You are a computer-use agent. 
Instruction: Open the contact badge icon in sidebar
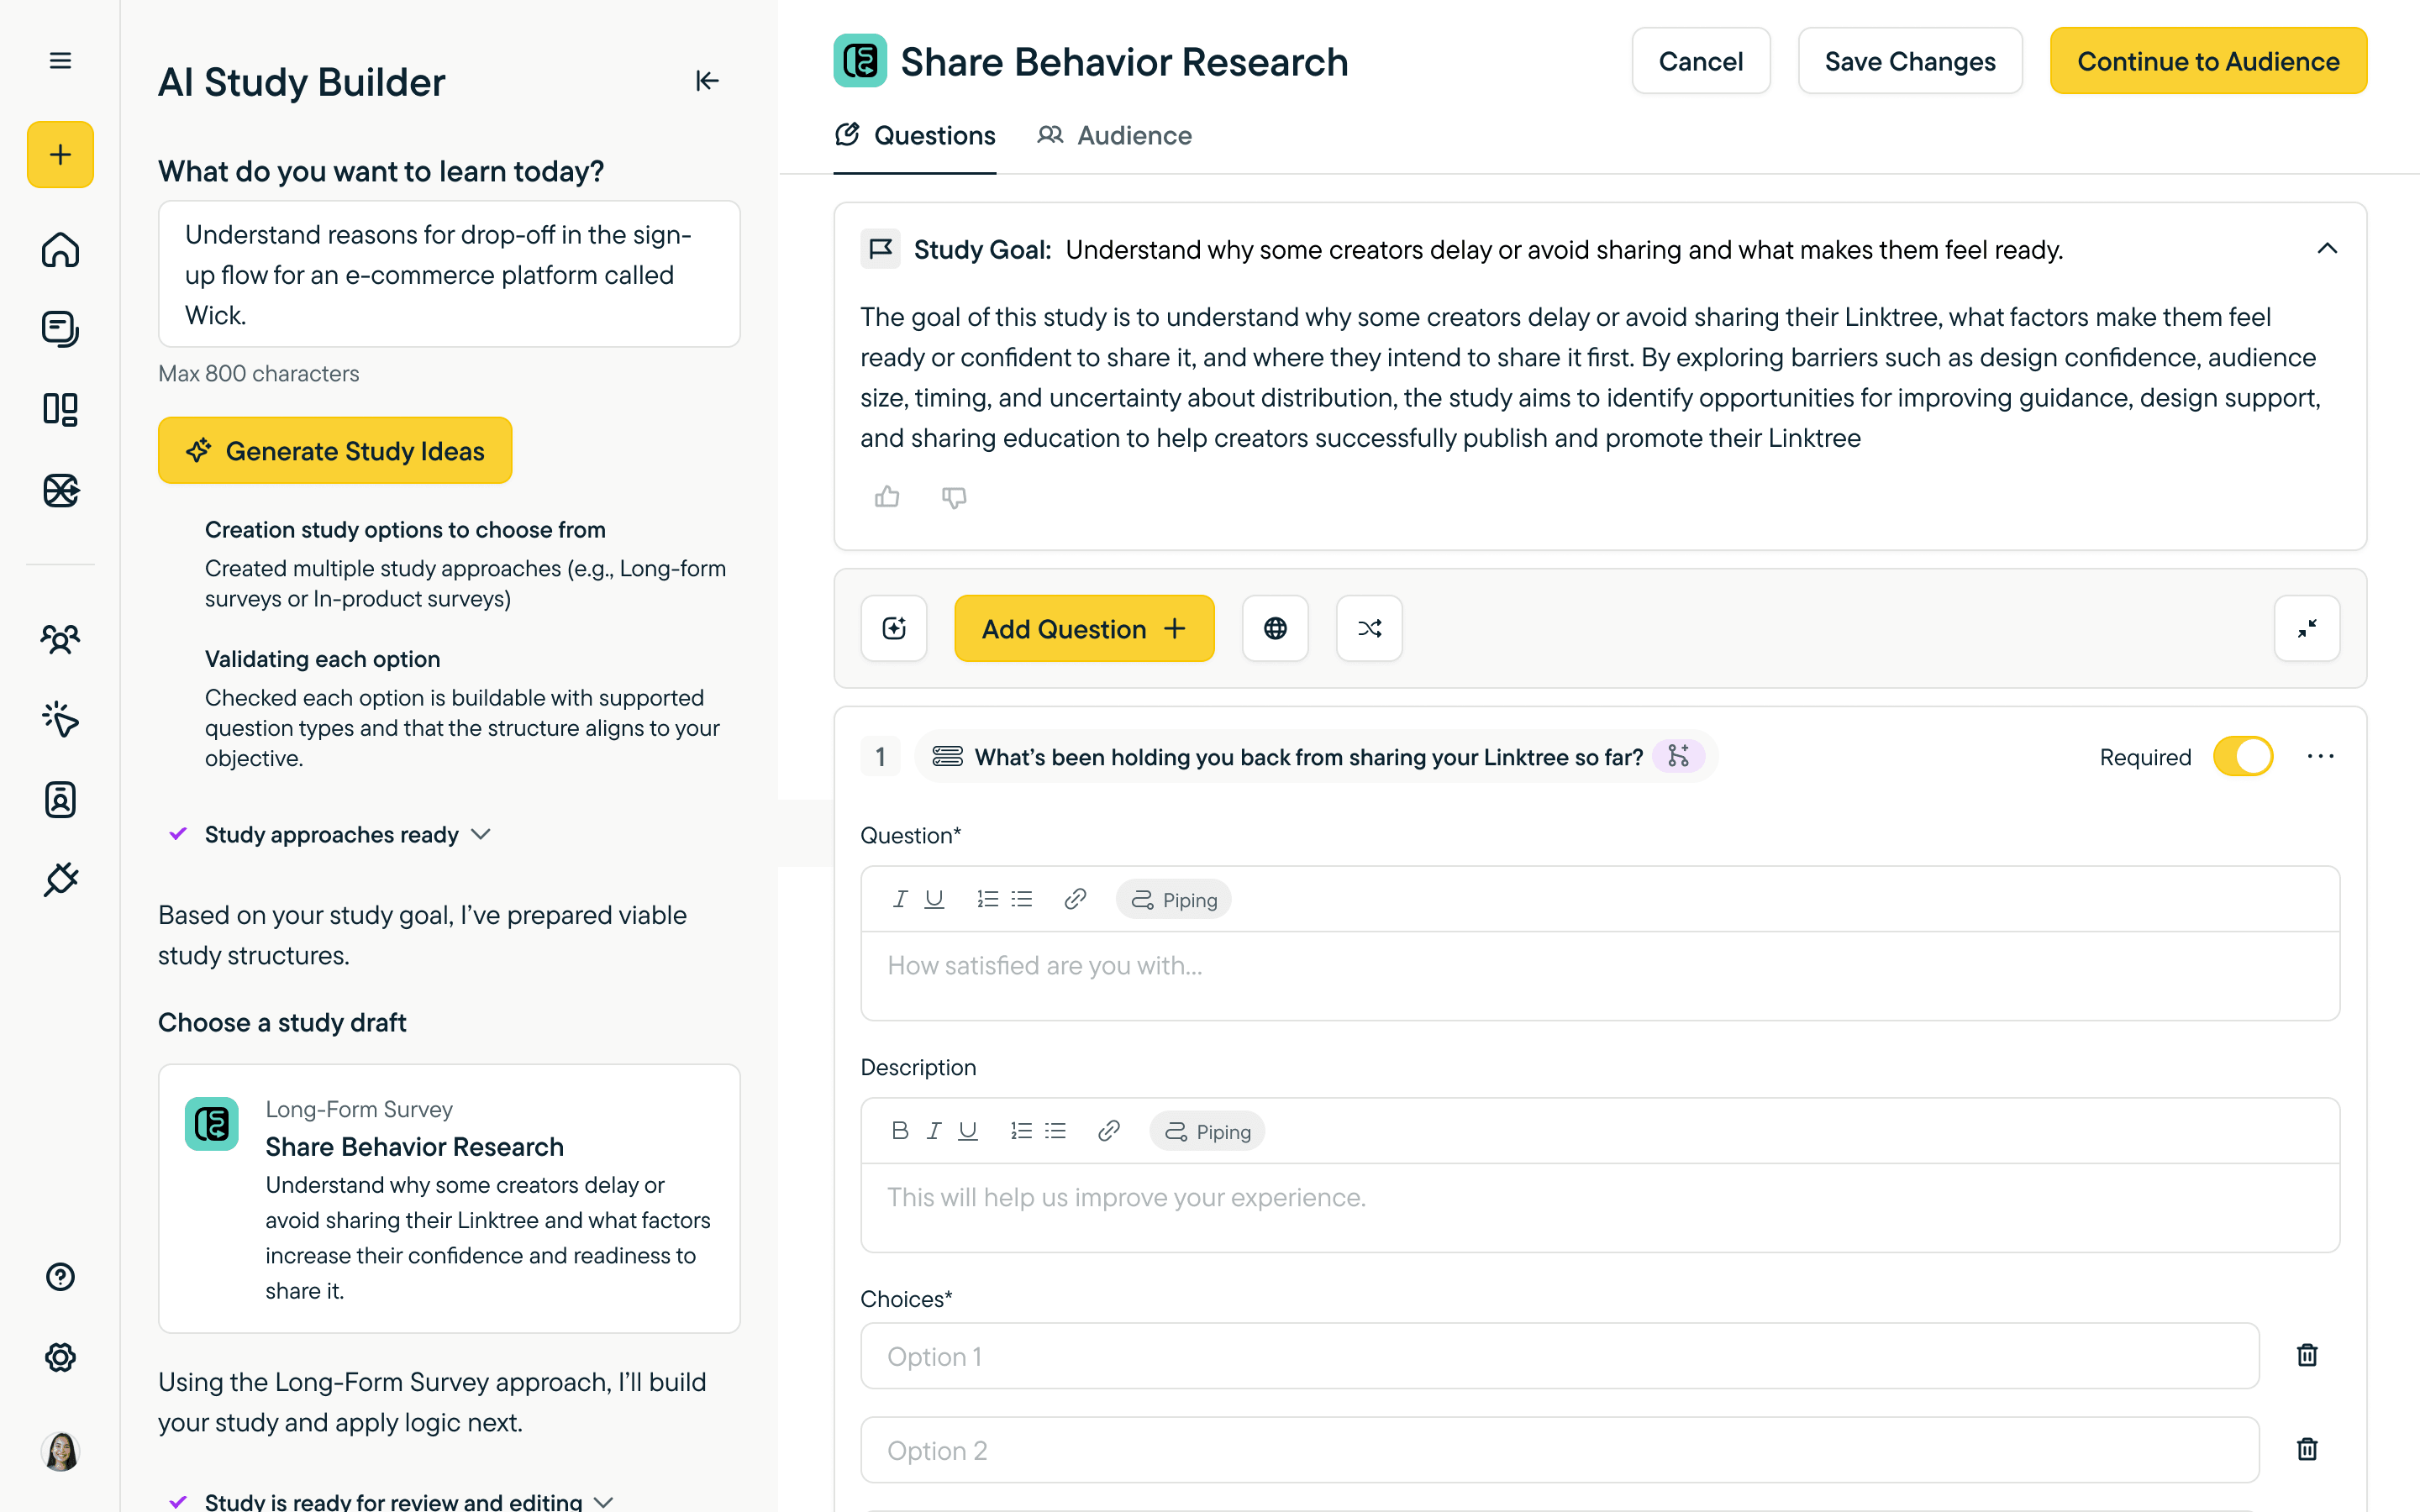[x=60, y=799]
